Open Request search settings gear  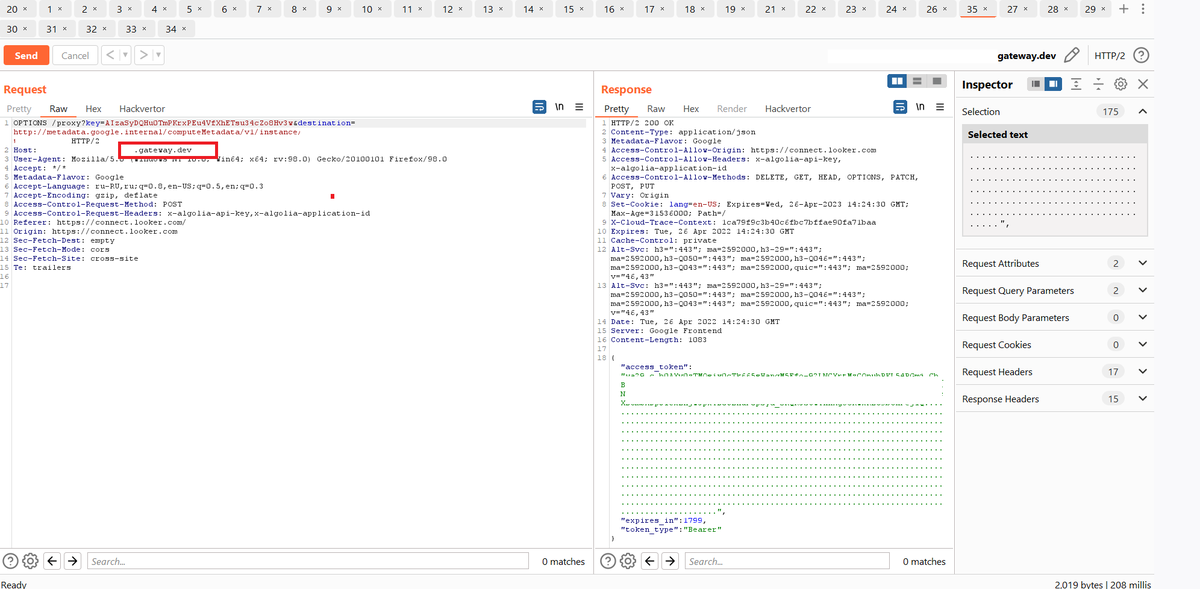(31, 561)
